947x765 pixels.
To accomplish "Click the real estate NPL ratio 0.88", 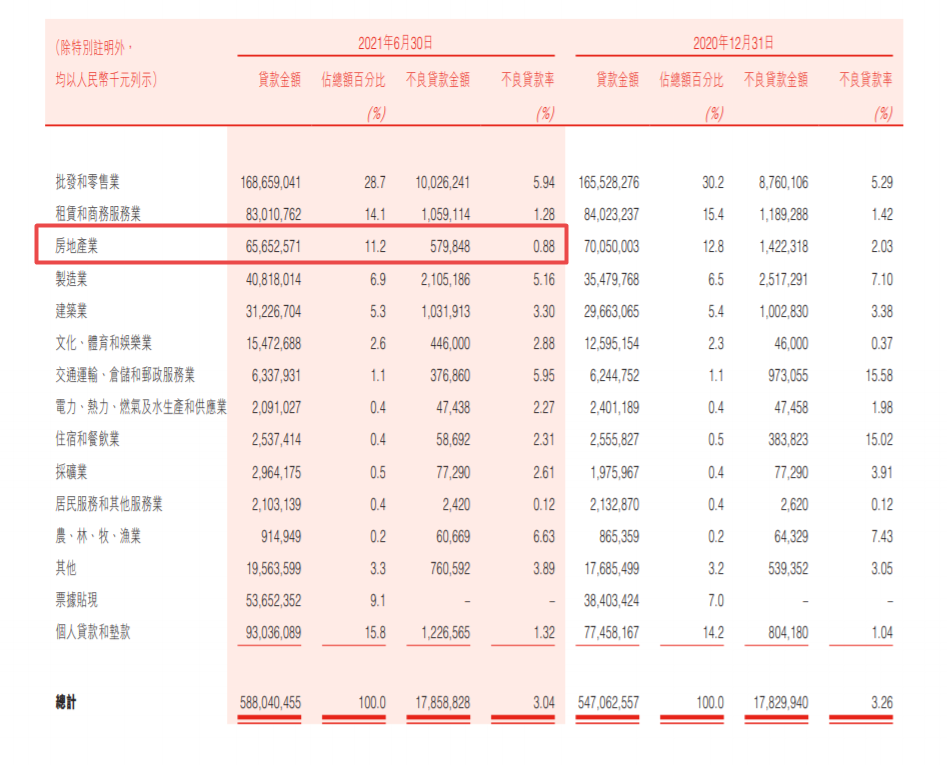I will click(544, 246).
